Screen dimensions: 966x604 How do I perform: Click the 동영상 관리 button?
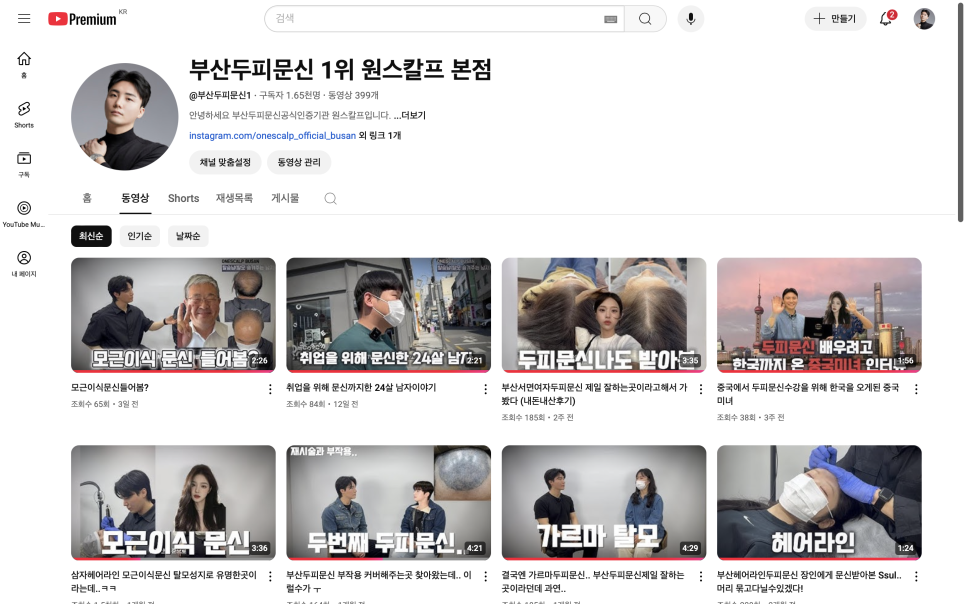[299, 162]
